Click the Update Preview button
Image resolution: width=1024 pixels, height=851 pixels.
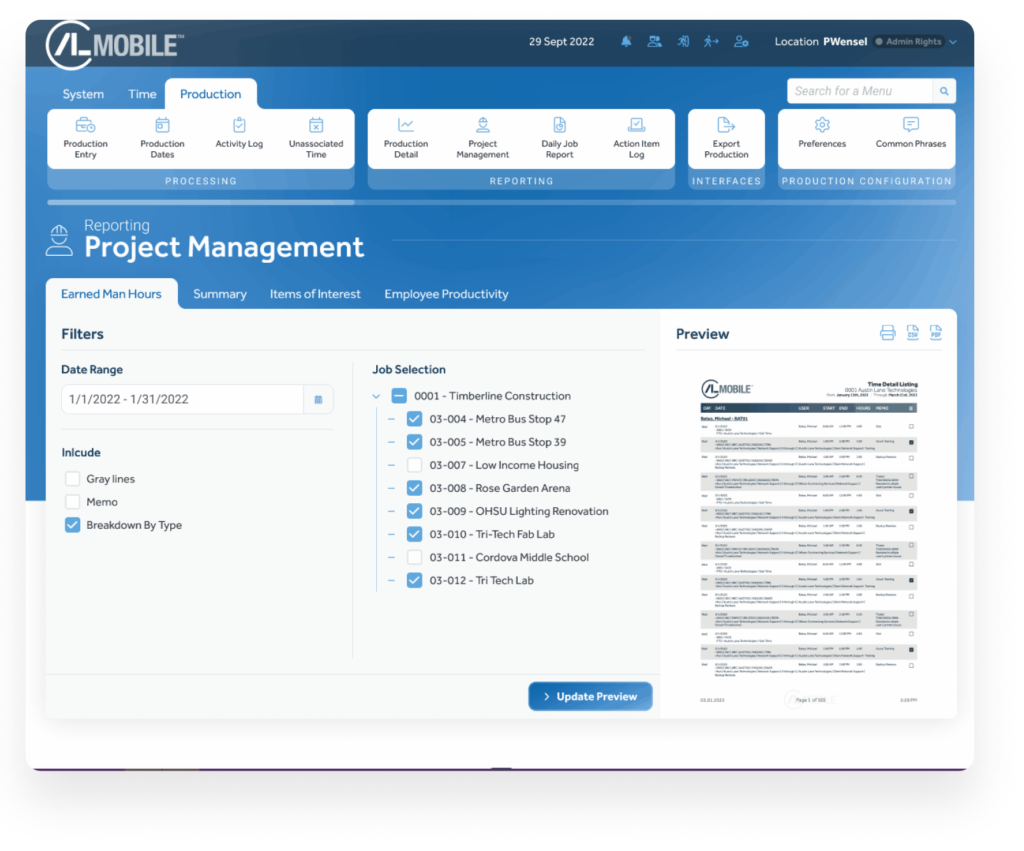pos(590,696)
